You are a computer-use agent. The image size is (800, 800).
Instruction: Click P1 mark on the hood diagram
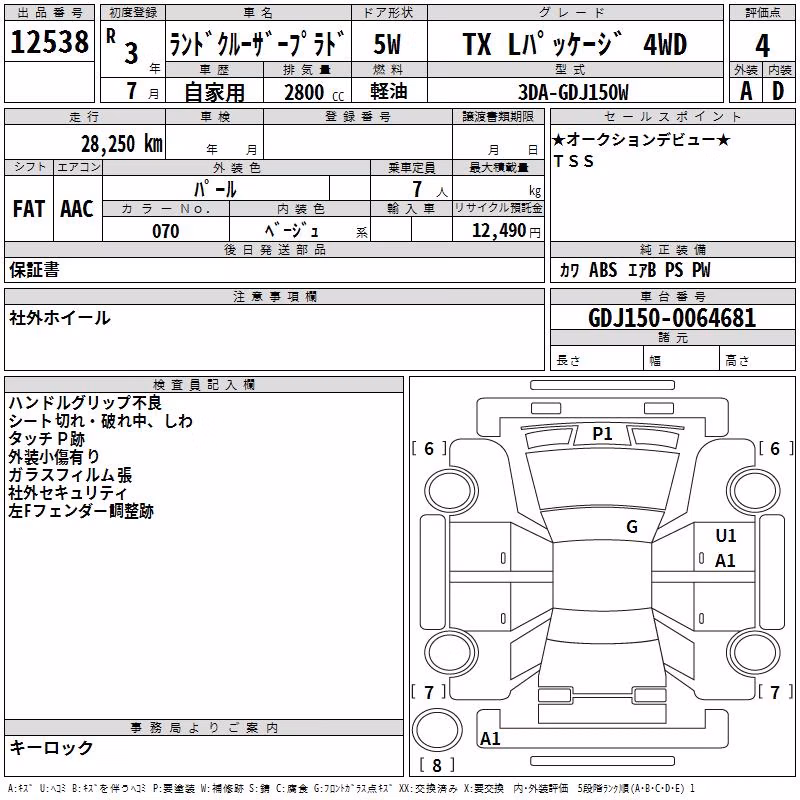coord(602,434)
